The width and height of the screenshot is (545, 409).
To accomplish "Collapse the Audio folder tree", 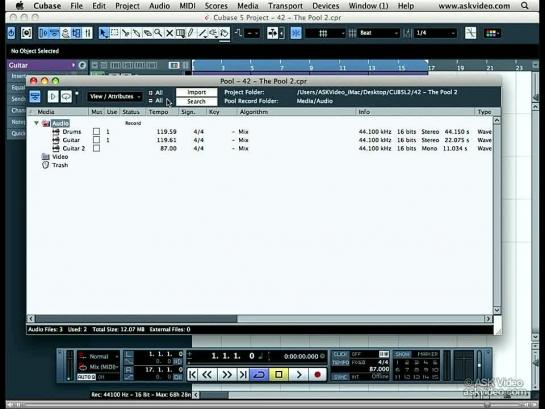I will tap(36, 123).
